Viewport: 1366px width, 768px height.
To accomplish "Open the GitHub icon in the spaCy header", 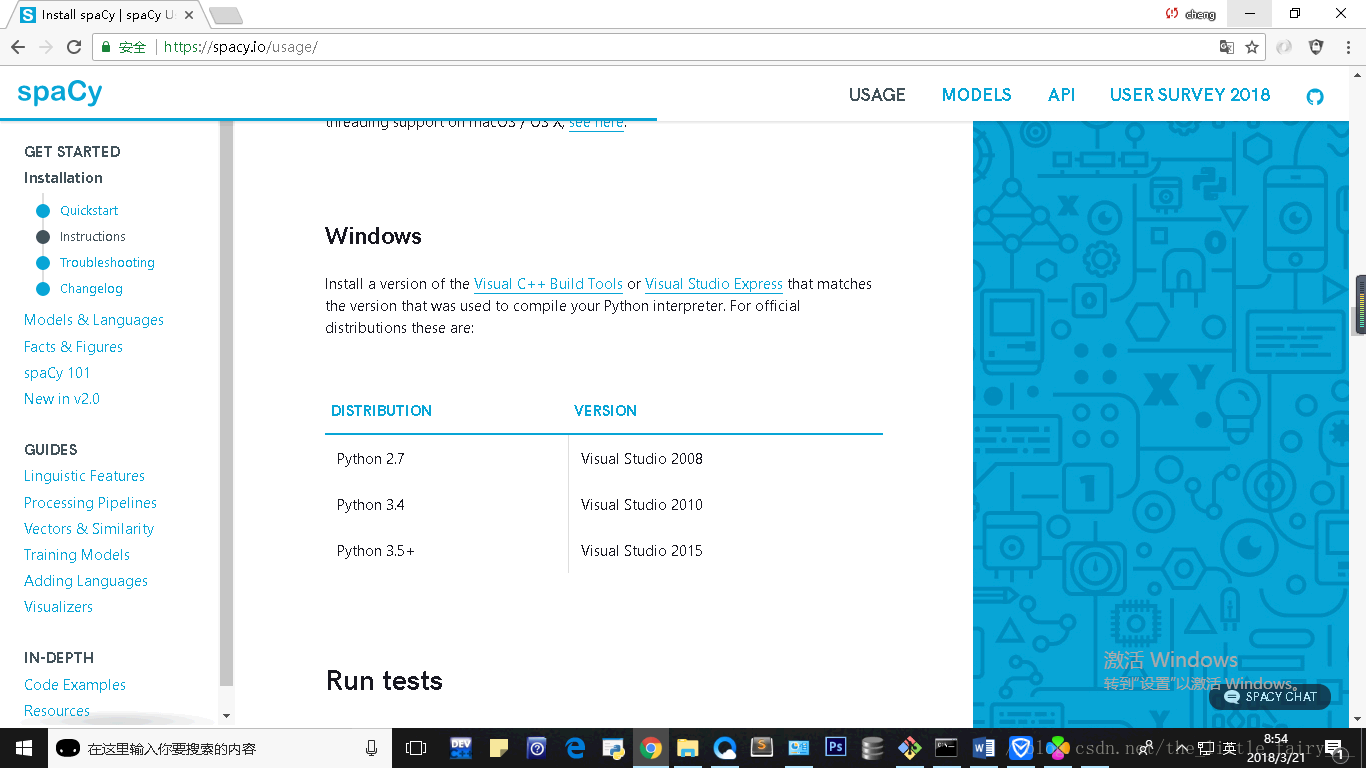I will click(1315, 97).
